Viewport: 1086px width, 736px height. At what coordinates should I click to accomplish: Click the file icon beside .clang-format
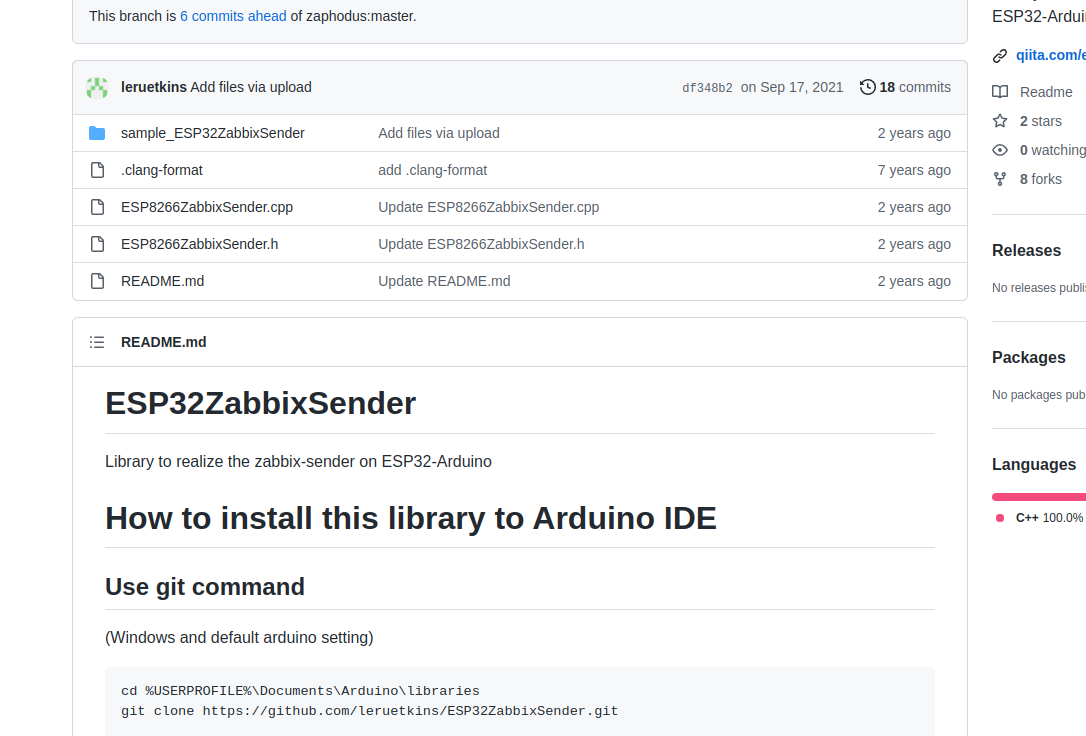[98, 170]
